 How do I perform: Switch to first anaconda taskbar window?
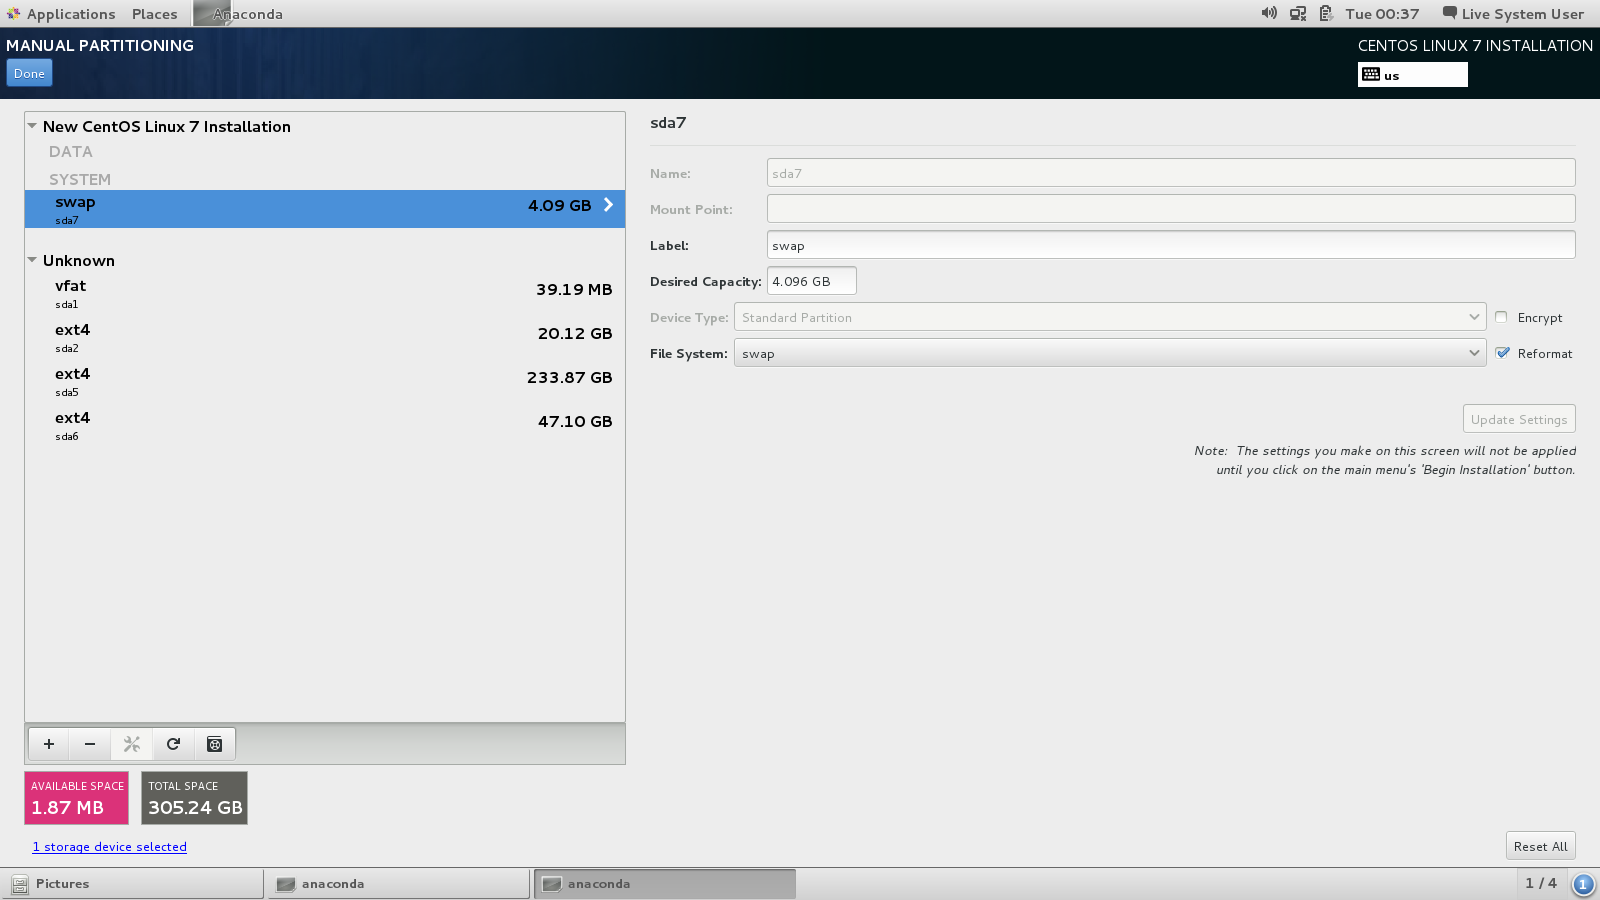398,884
